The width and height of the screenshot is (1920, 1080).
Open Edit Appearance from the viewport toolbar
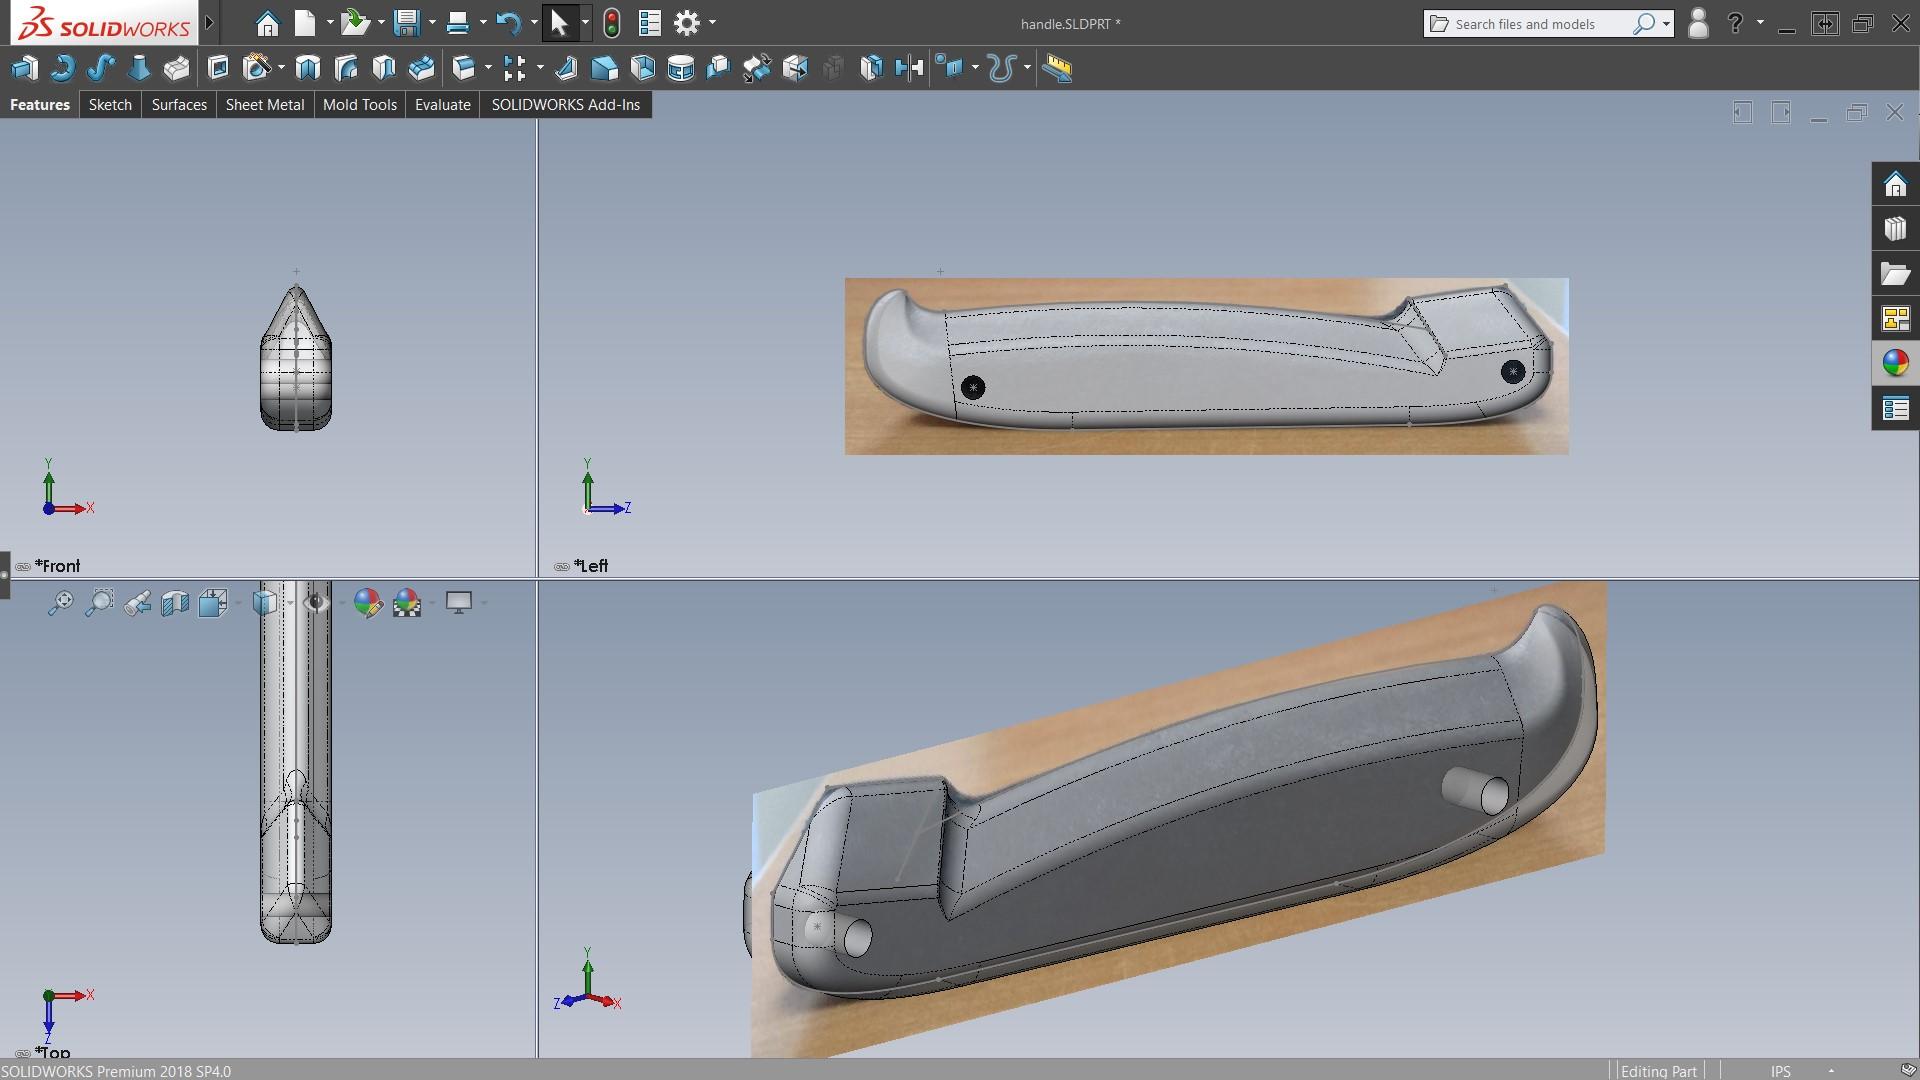[368, 603]
